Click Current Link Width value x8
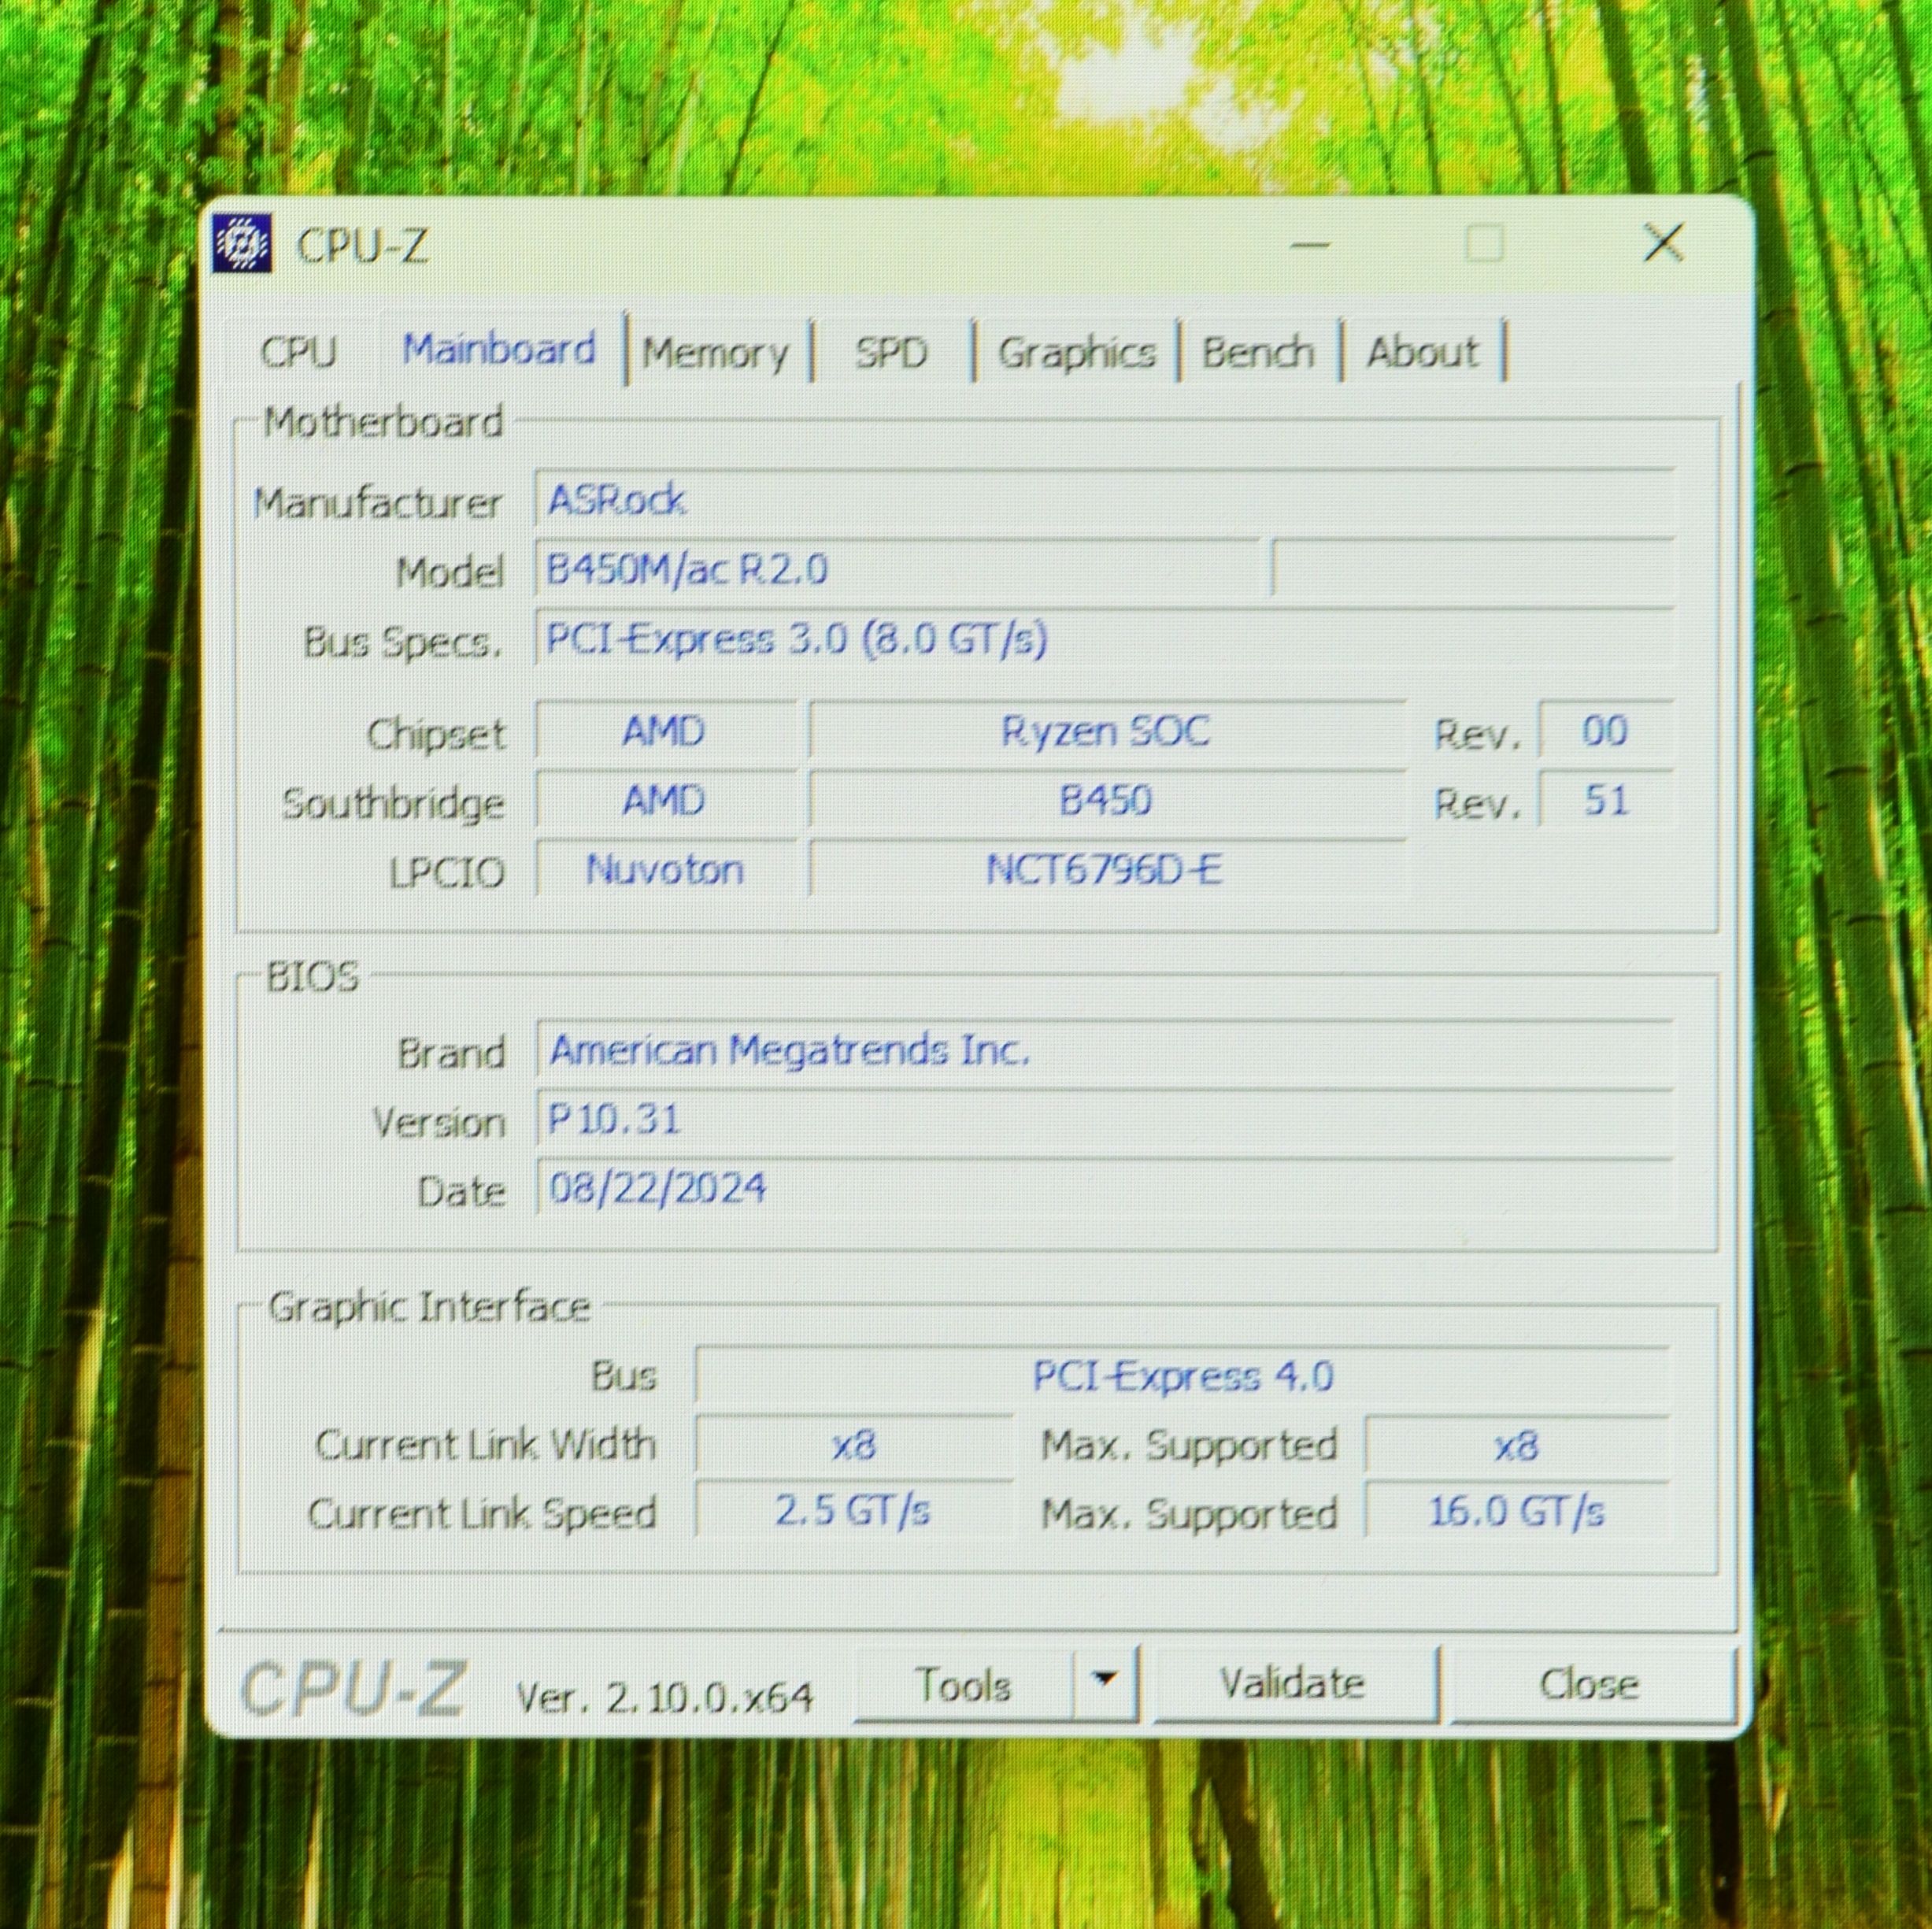Image resolution: width=1932 pixels, height=1929 pixels. 854,1445
